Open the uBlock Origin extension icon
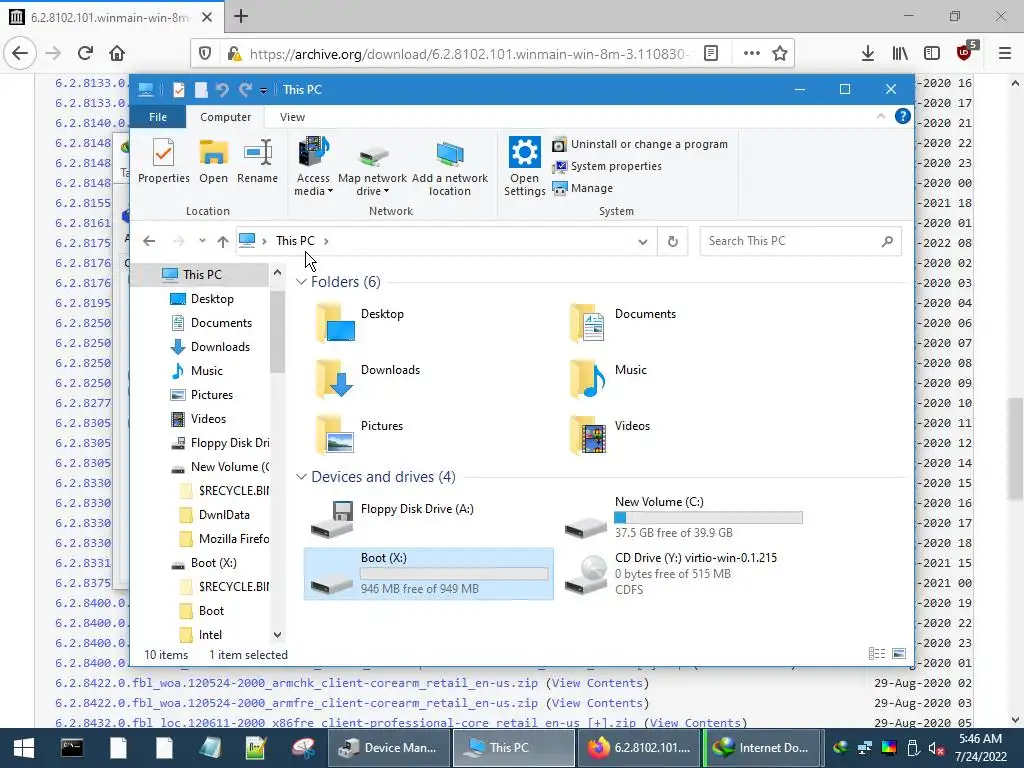 (965, 52)
